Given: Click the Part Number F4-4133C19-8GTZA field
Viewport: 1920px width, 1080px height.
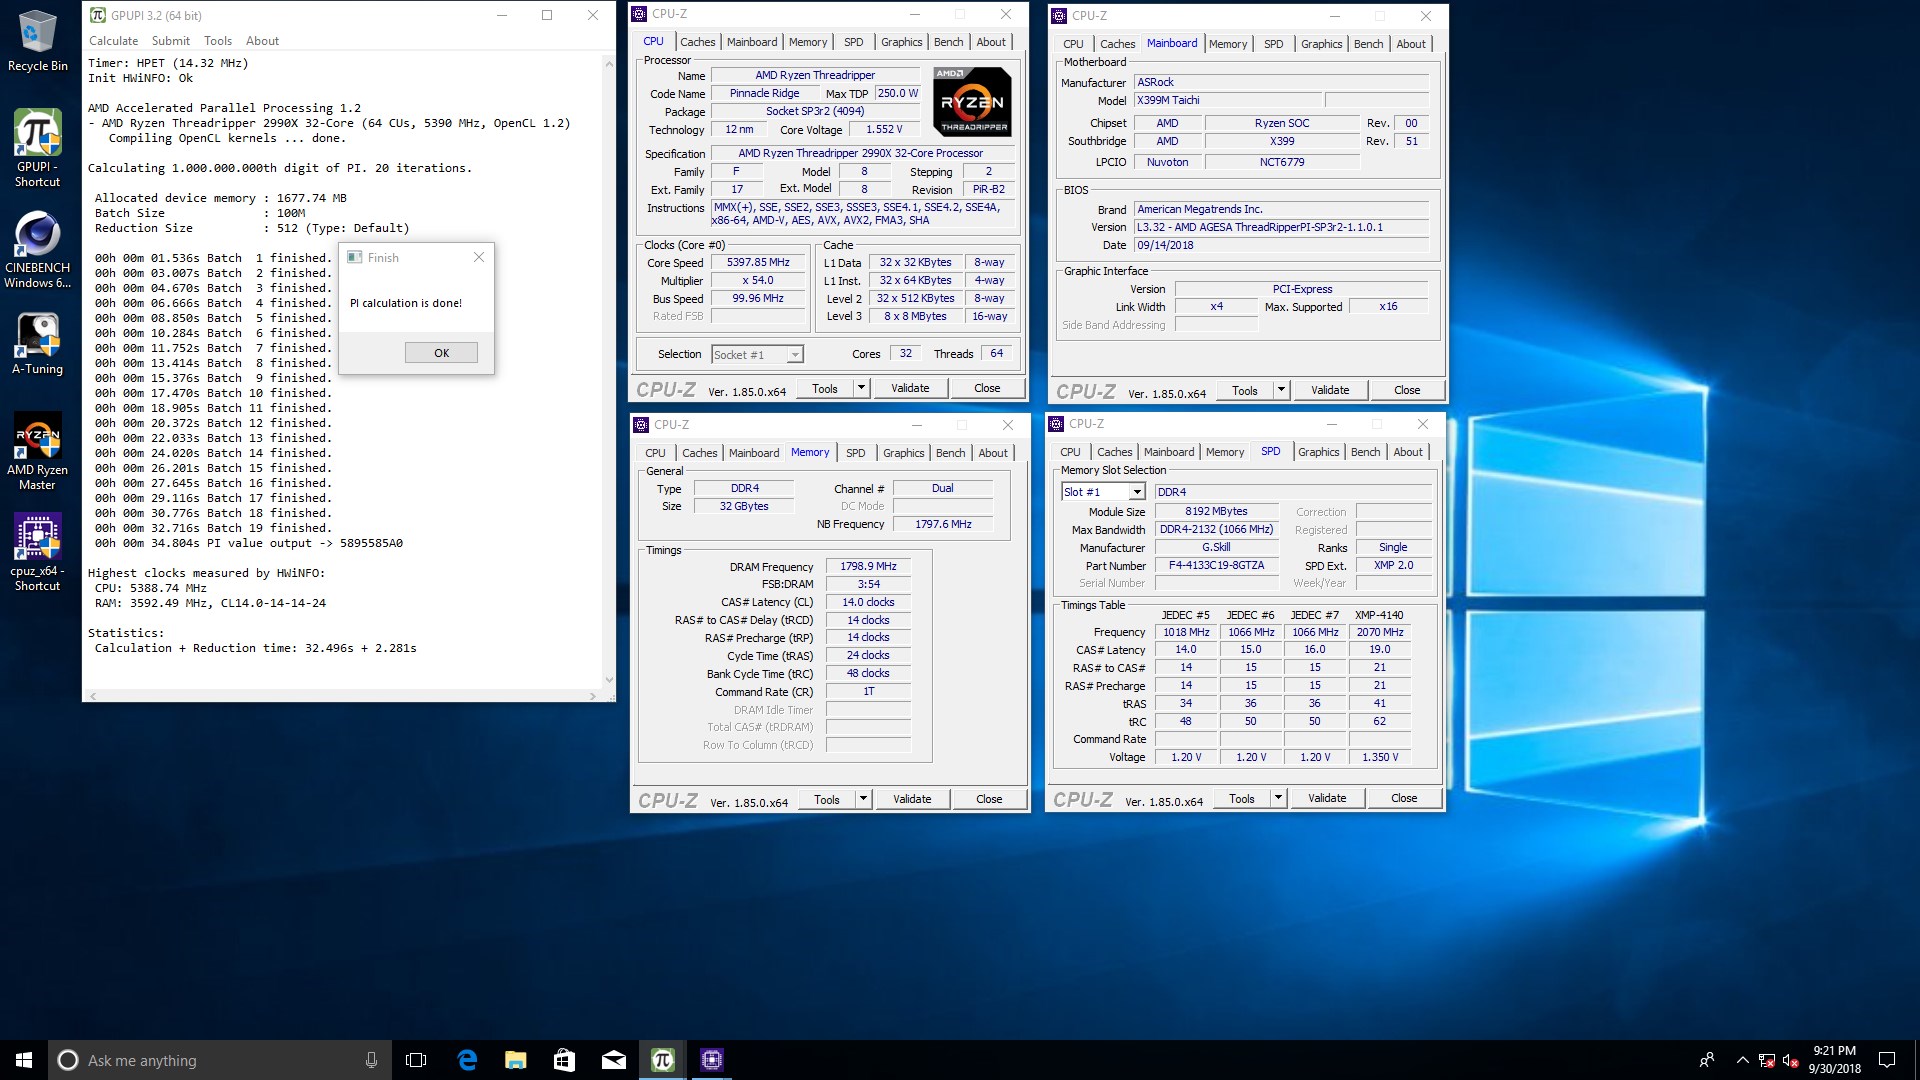Looking at the screenshot, I should tap(1216, 565).
